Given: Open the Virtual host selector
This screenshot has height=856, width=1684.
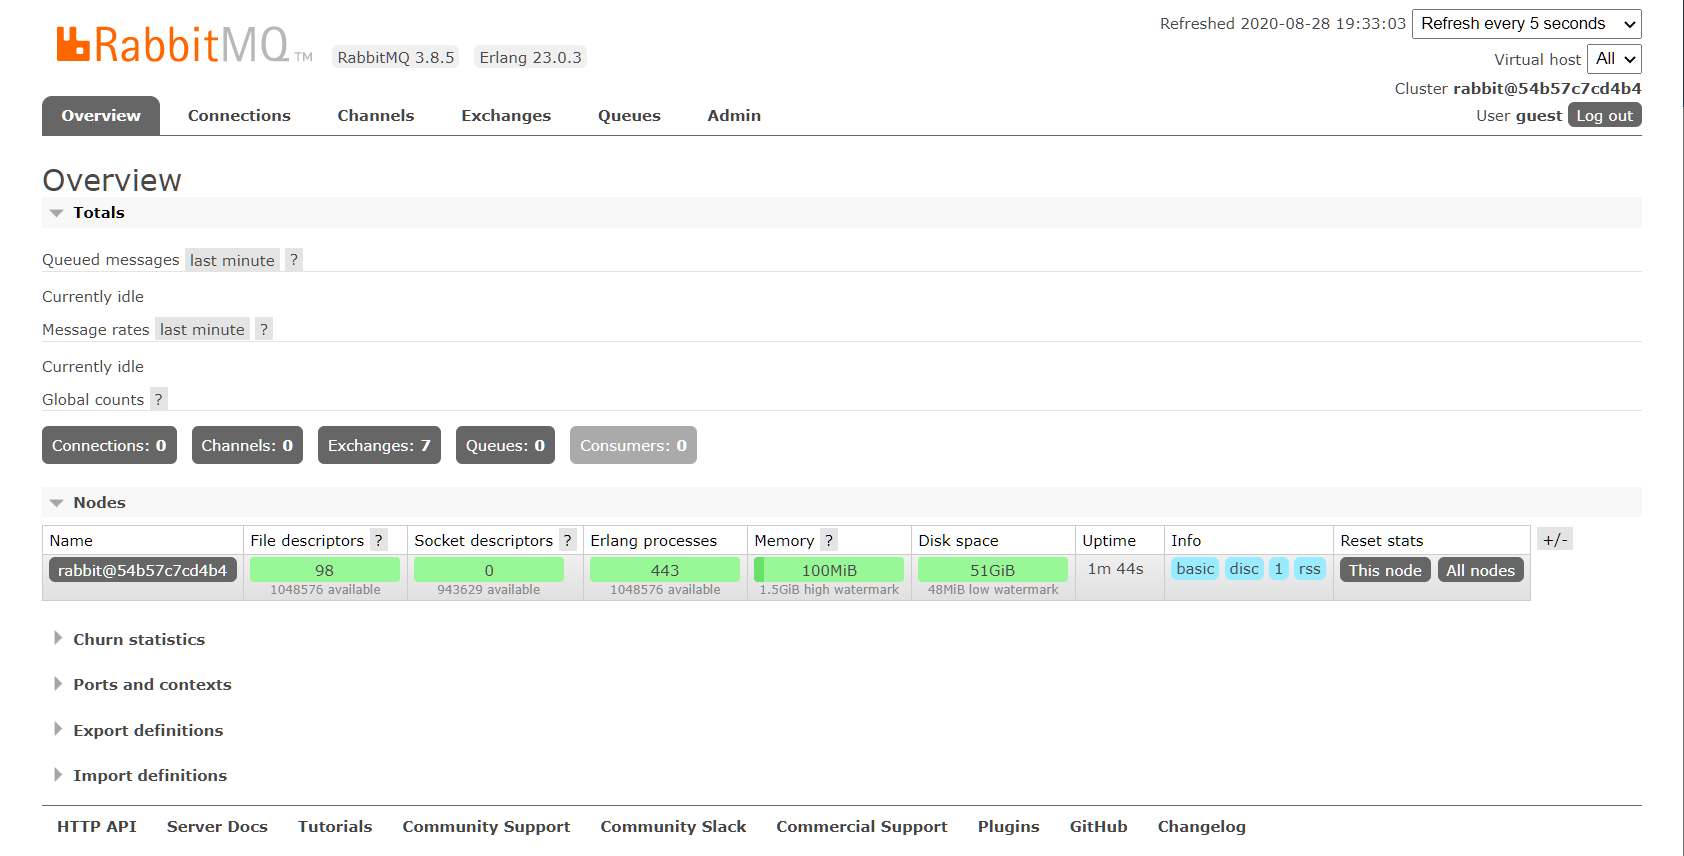Looking at the screenshot, I should pos(1614,59).
